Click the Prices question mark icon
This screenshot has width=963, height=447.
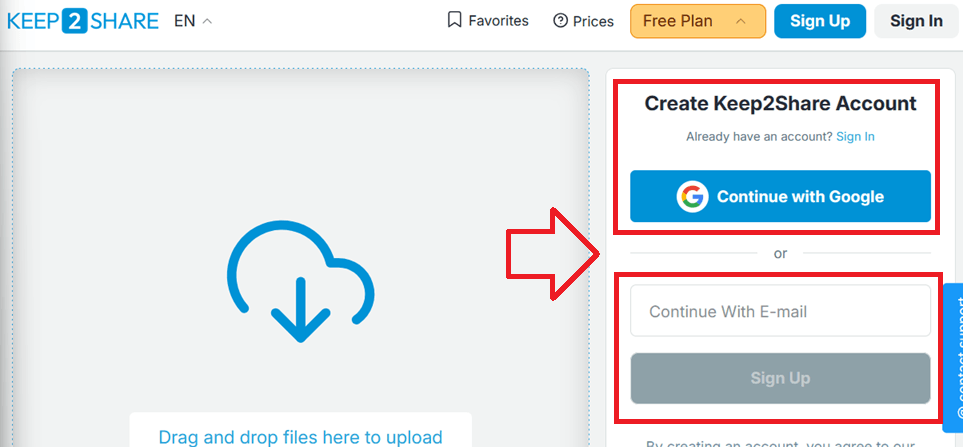pyautogui.click(x=560, y=21)
